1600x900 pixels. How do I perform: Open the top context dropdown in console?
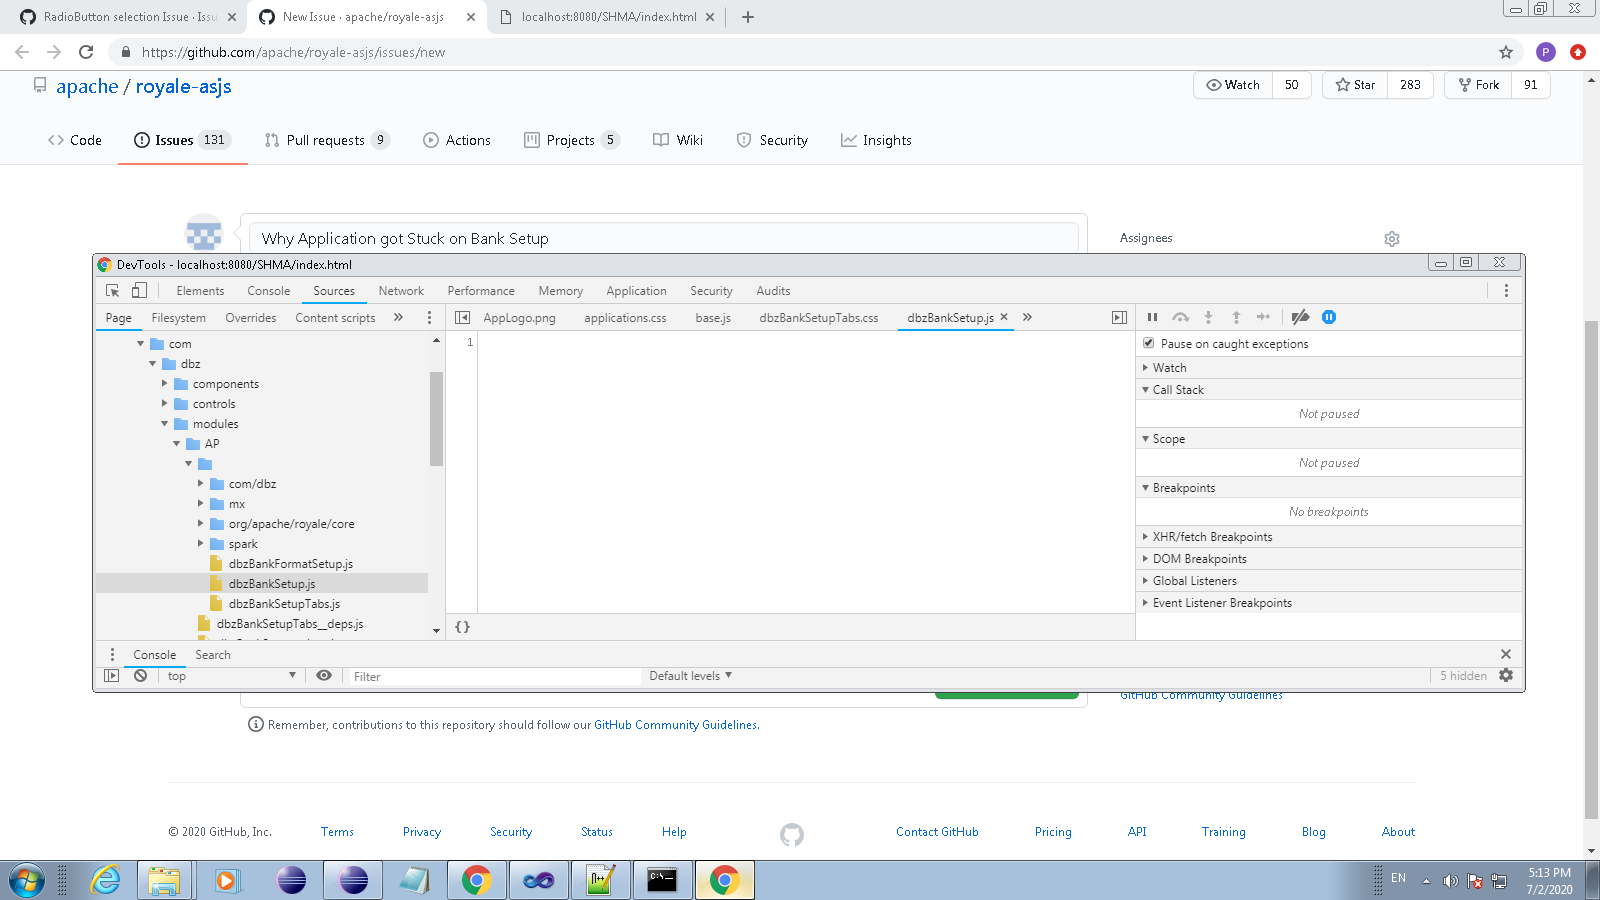click(231, 676)
